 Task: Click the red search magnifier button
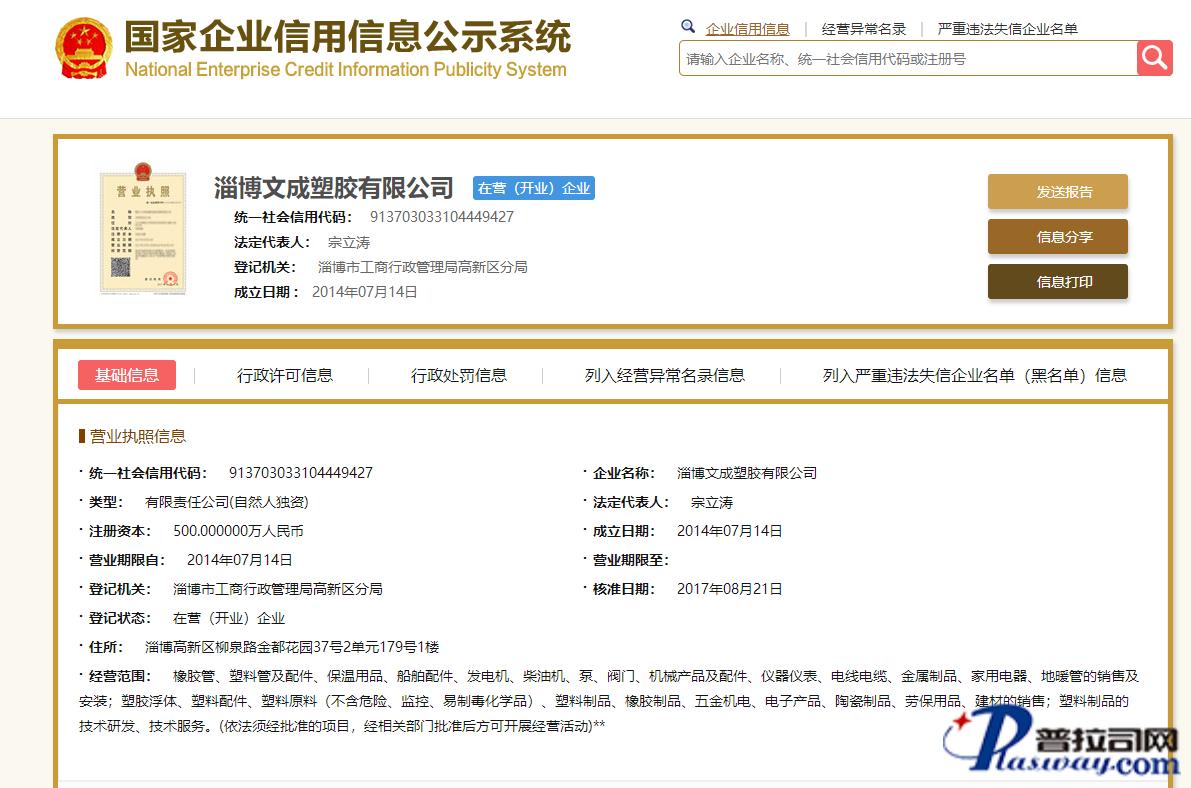(1154, 58)
